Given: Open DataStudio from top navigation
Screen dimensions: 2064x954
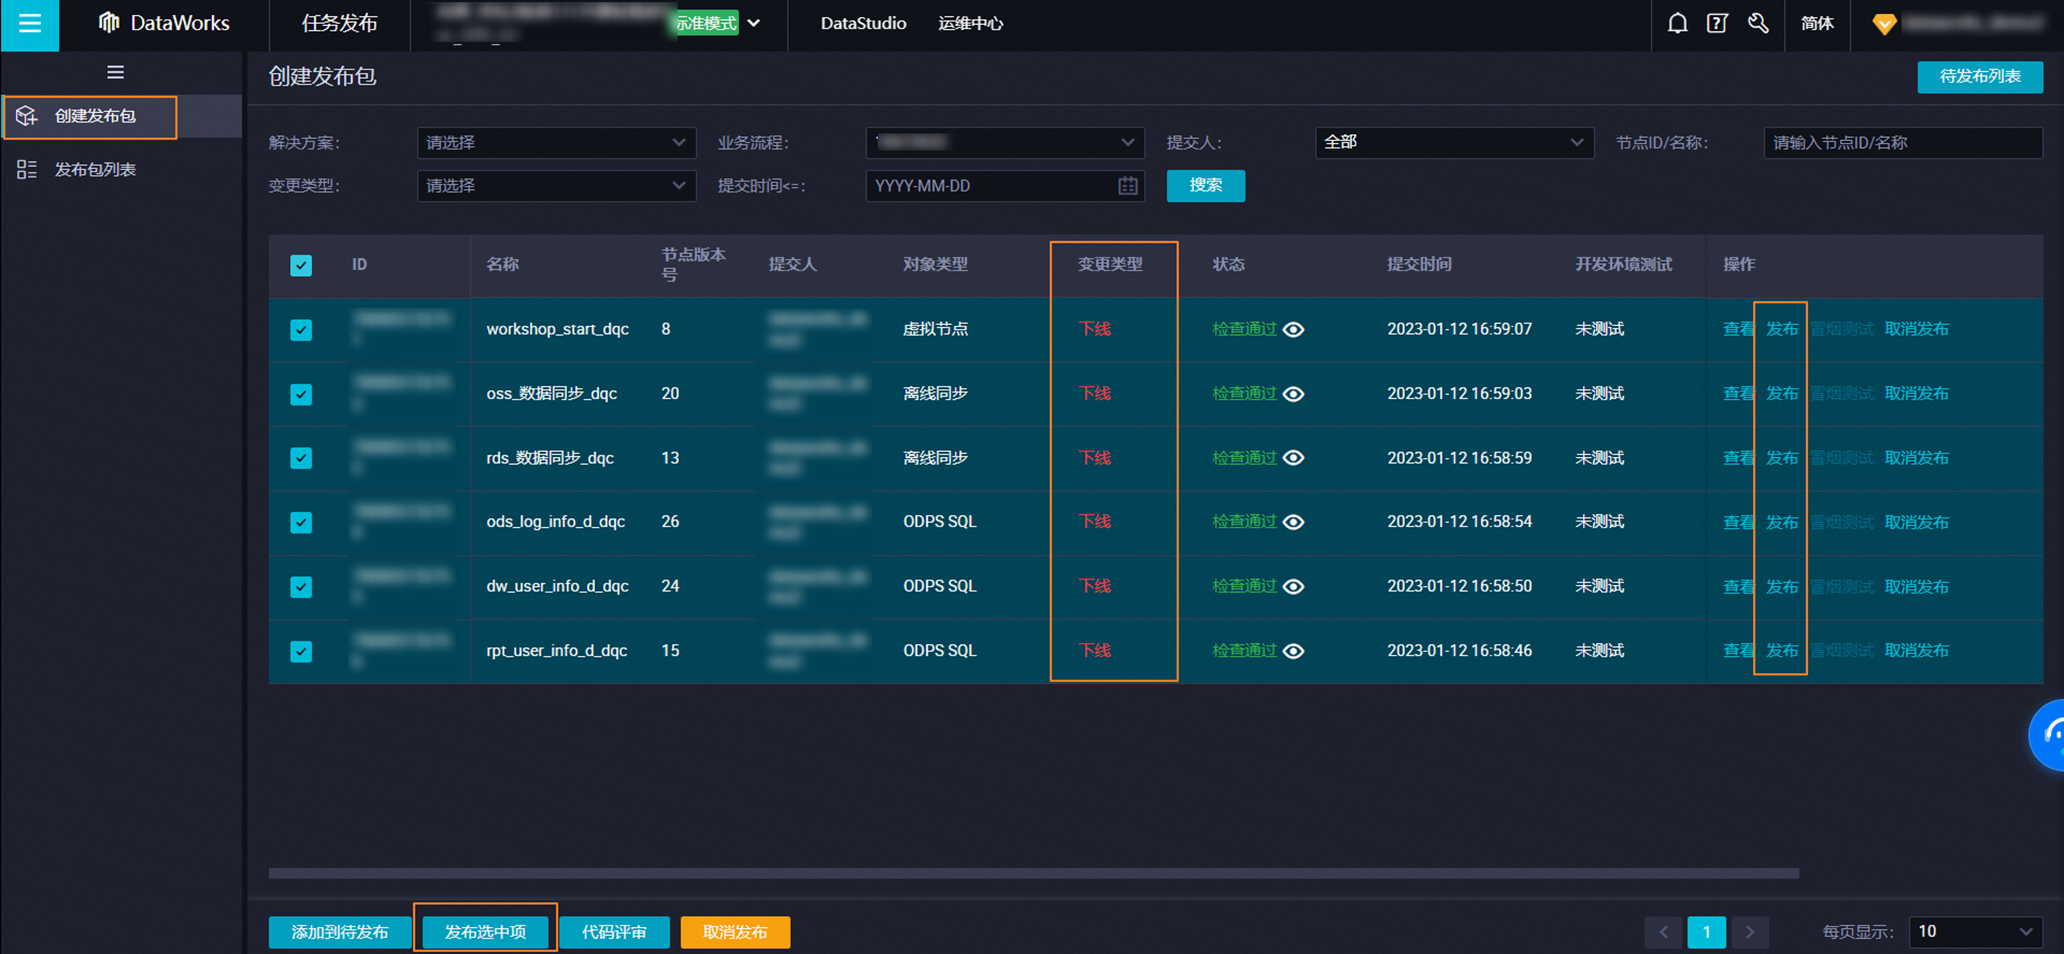Looking at the screenshot, I should (x=863, y=23).
